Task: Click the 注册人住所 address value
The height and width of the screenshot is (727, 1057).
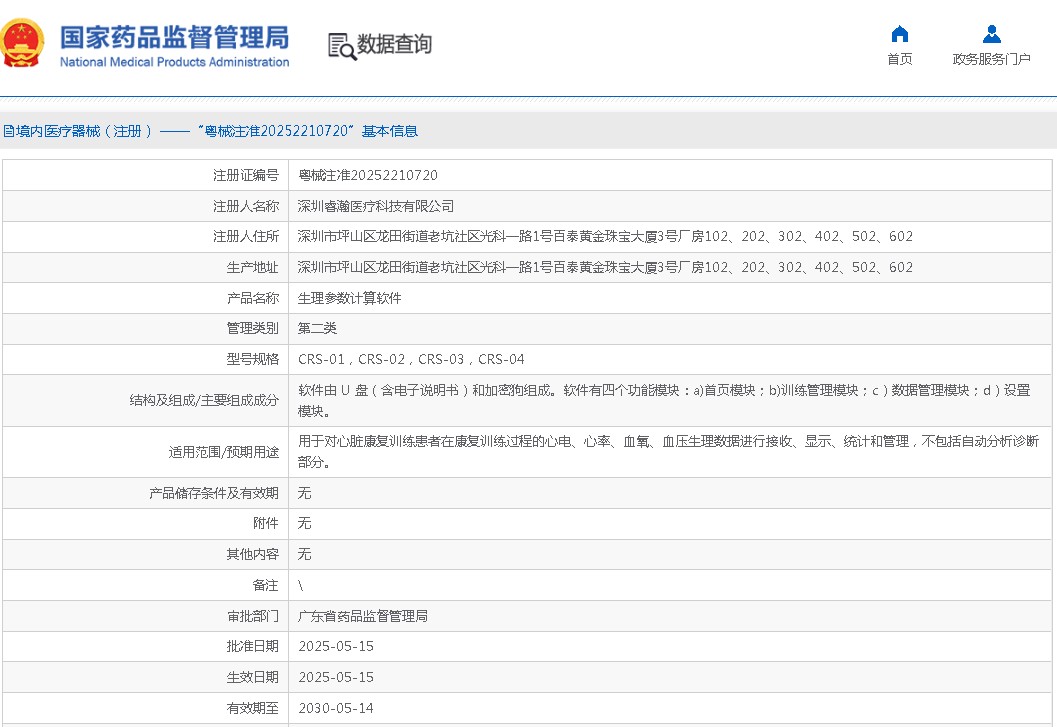Action: tap(605, 237)
